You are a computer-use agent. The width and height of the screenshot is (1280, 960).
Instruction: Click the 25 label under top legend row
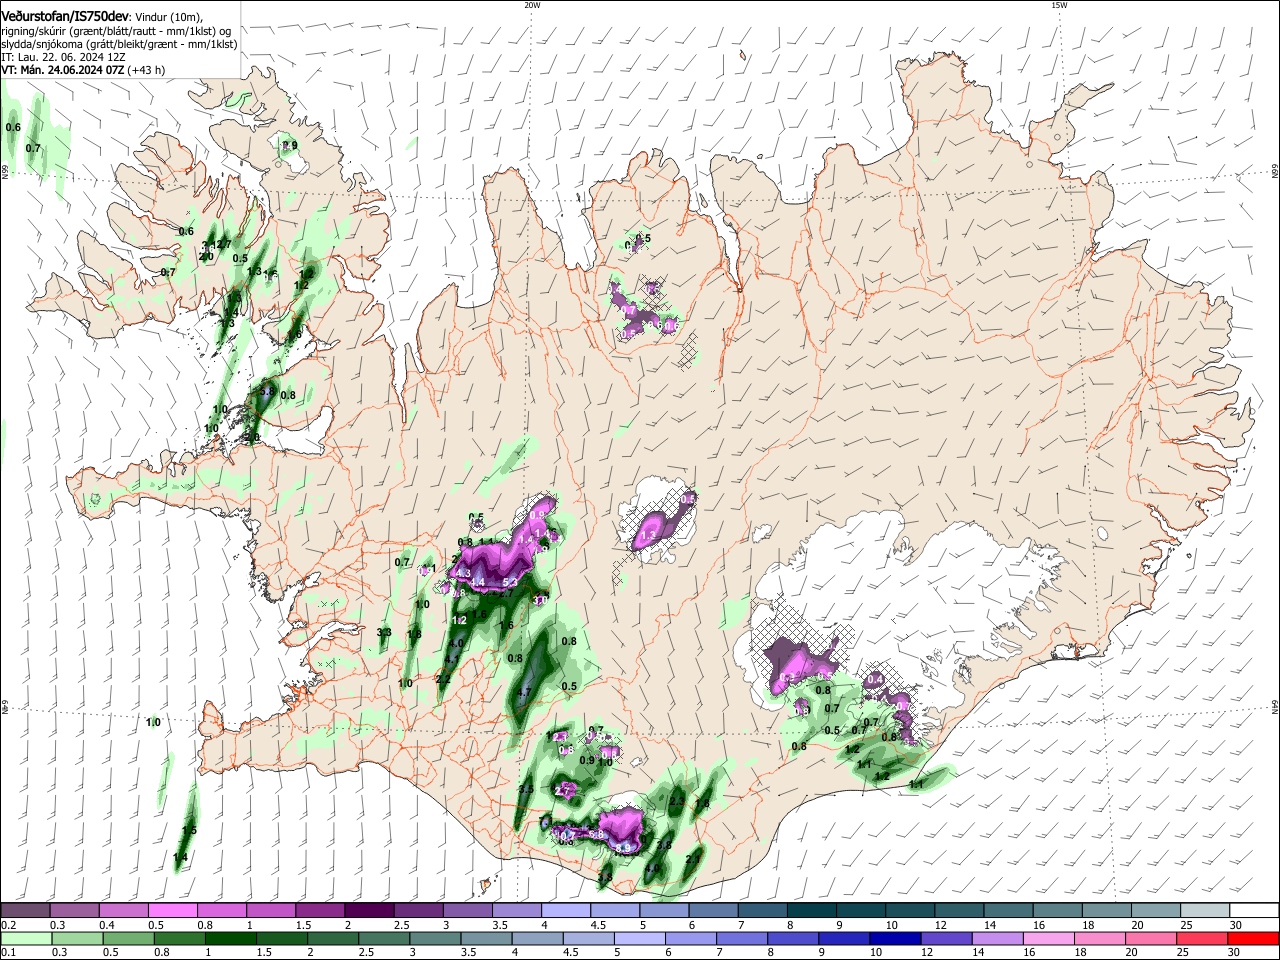[x=1185, y=925]
